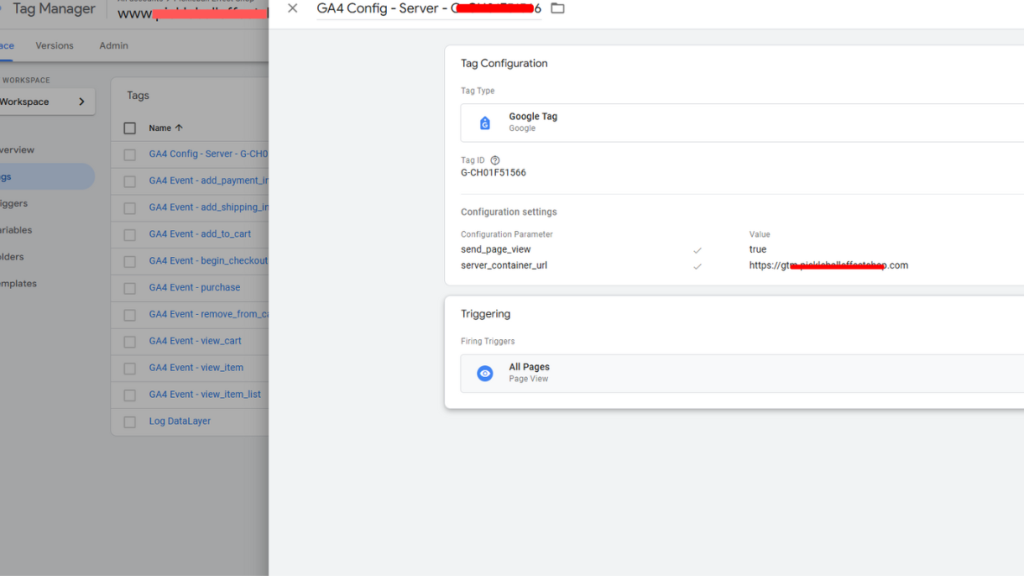Check the GA4 Config - Server tag checkbox
The height and width of the screenshot is (576, 1024).
tap(130, 155)
